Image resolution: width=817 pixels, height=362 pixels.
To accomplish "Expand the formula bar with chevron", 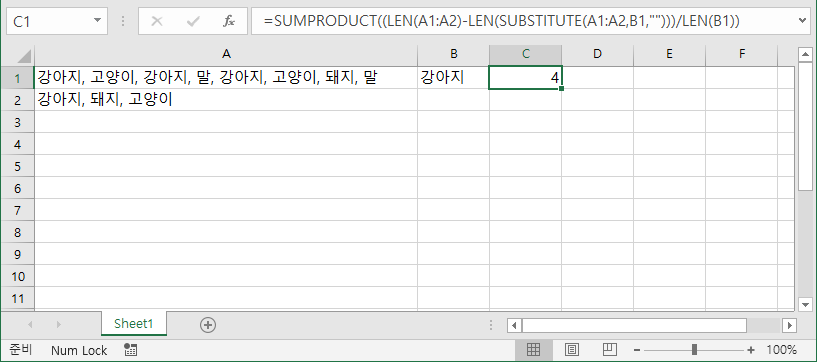I will tap(803, 21).
